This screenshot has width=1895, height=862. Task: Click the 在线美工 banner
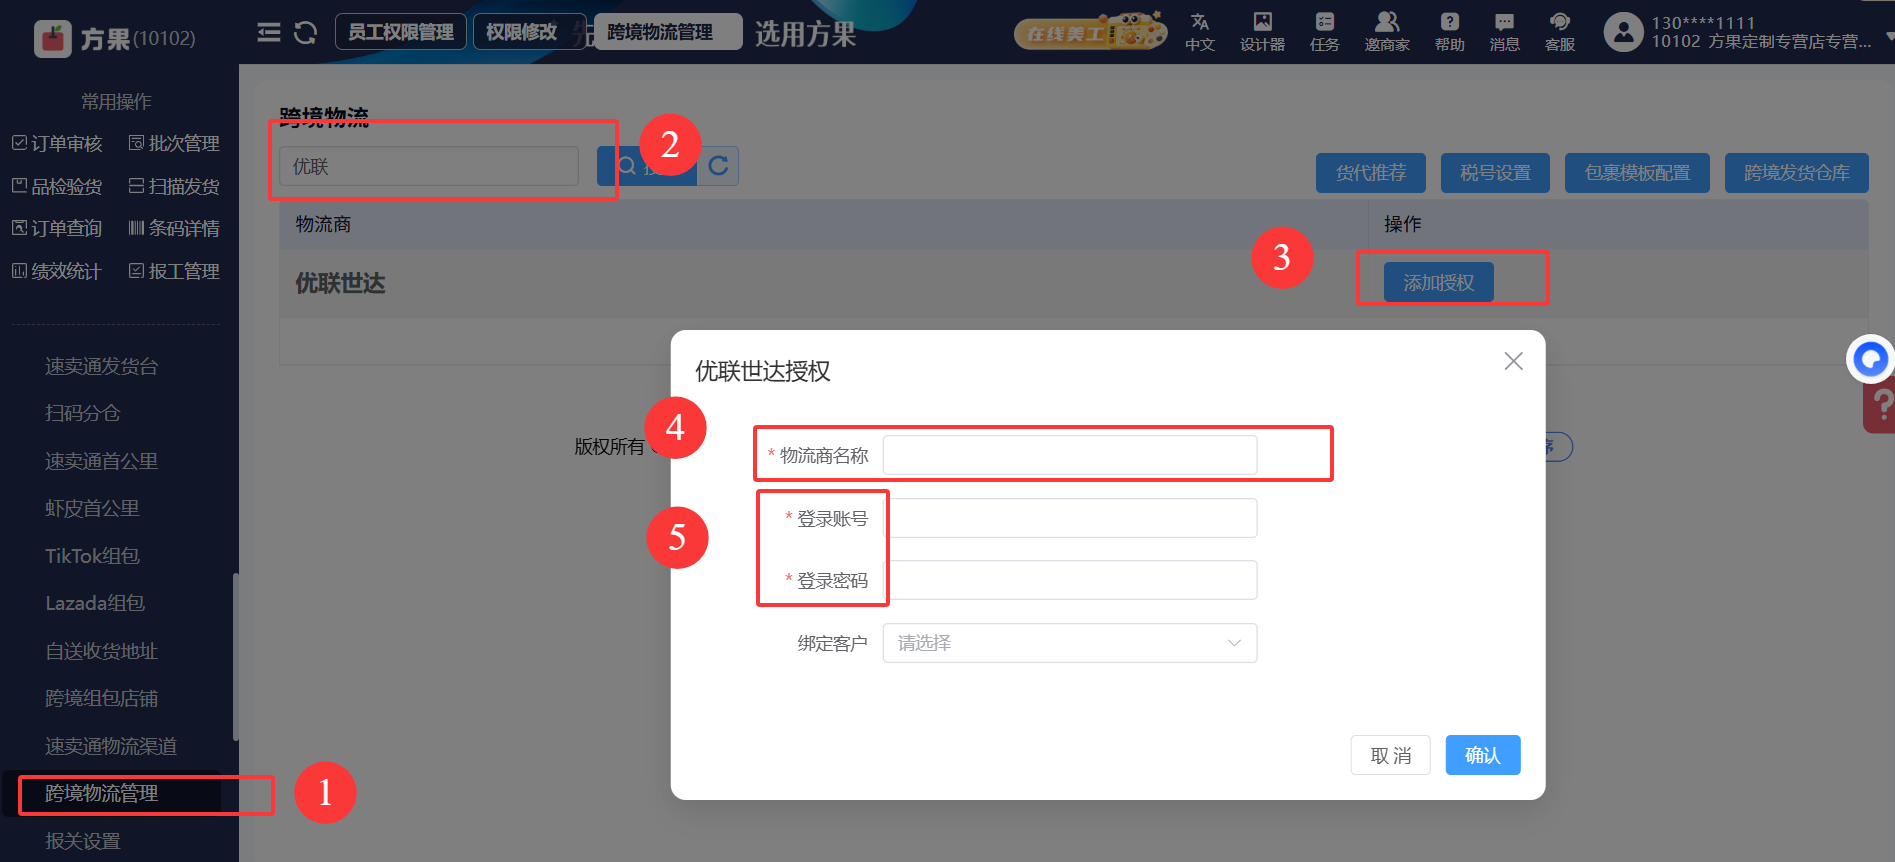[1090, 32]
